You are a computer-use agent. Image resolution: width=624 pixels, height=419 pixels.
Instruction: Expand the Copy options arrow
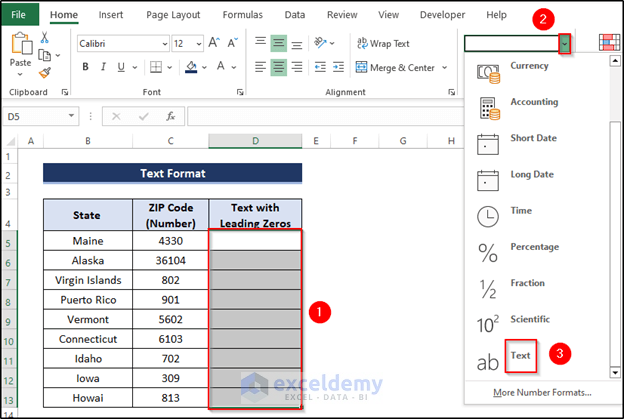click(58, 55)
